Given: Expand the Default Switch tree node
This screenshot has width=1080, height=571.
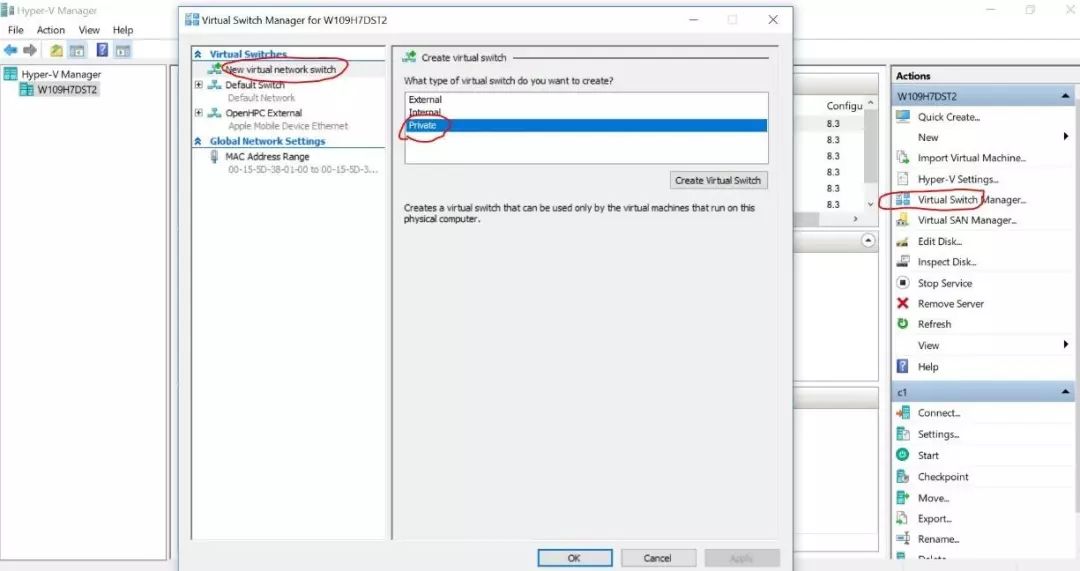Looking at the screenshot, I should (x=198, y=85).
